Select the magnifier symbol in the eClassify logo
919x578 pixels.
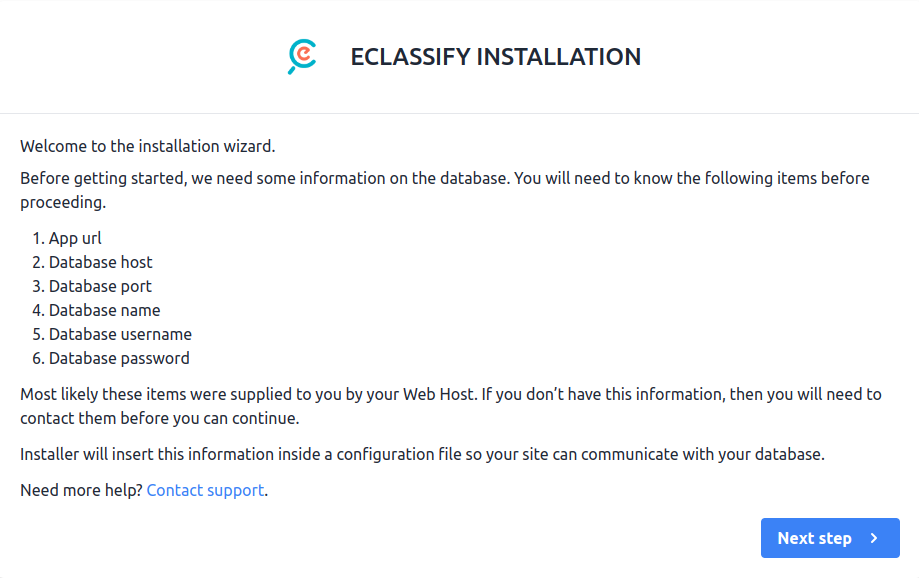pyautogui.click(x=301, y=55)
